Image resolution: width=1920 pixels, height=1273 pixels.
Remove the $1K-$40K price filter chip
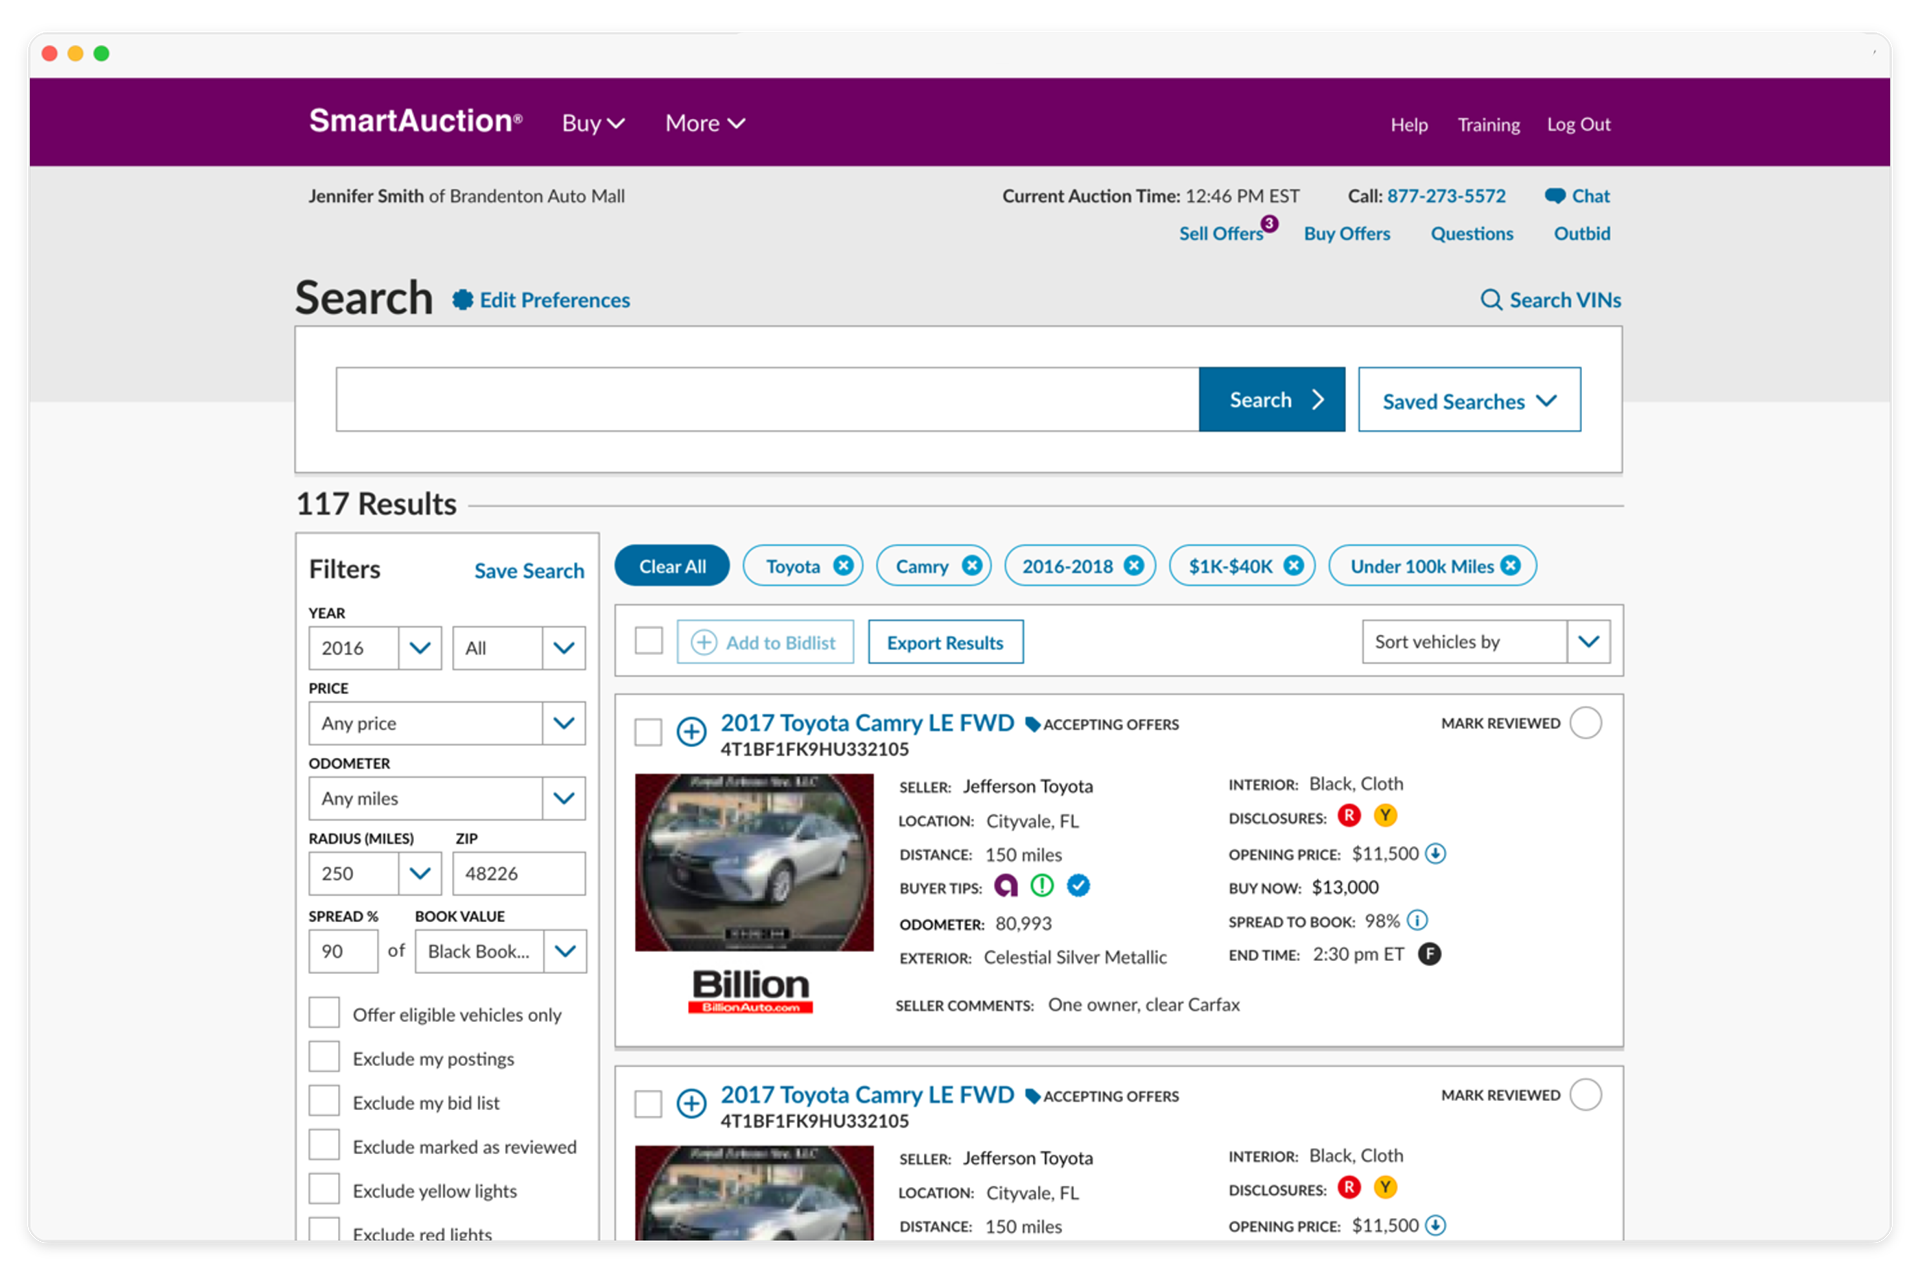pyautogui.click(x=1294, y=566)
